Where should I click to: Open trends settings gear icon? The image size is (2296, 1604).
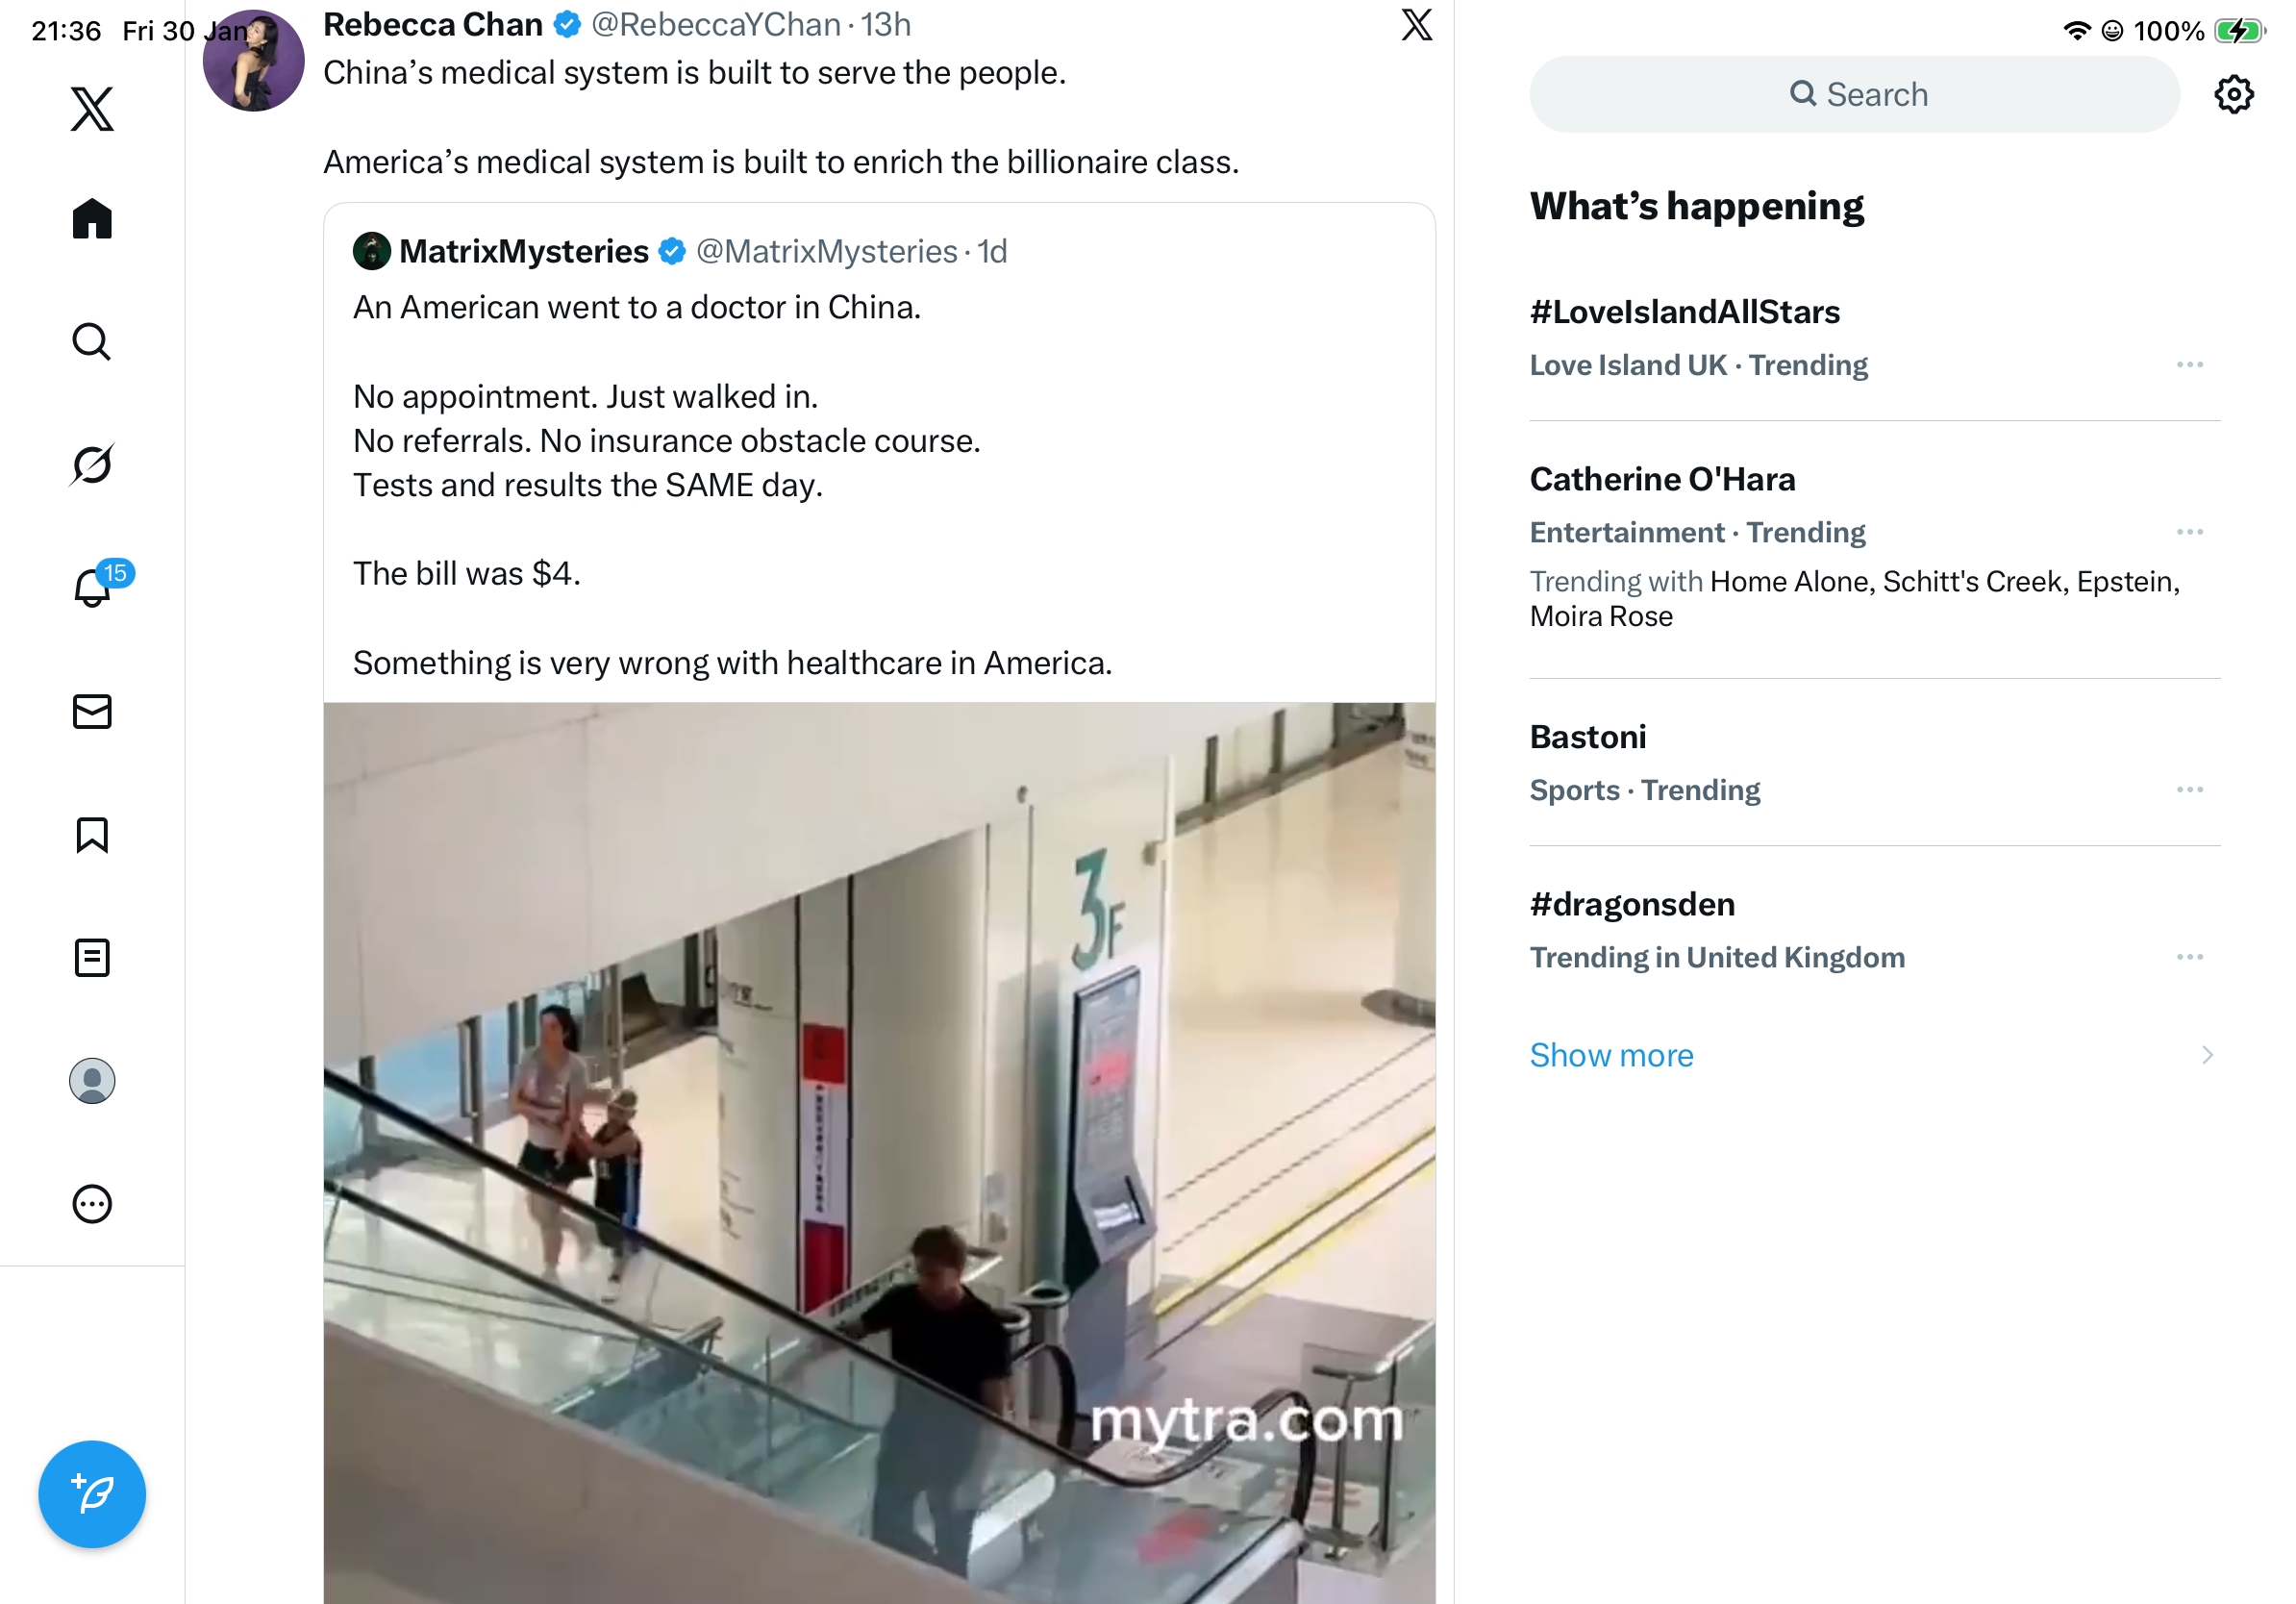click(x=2233, y=94)
